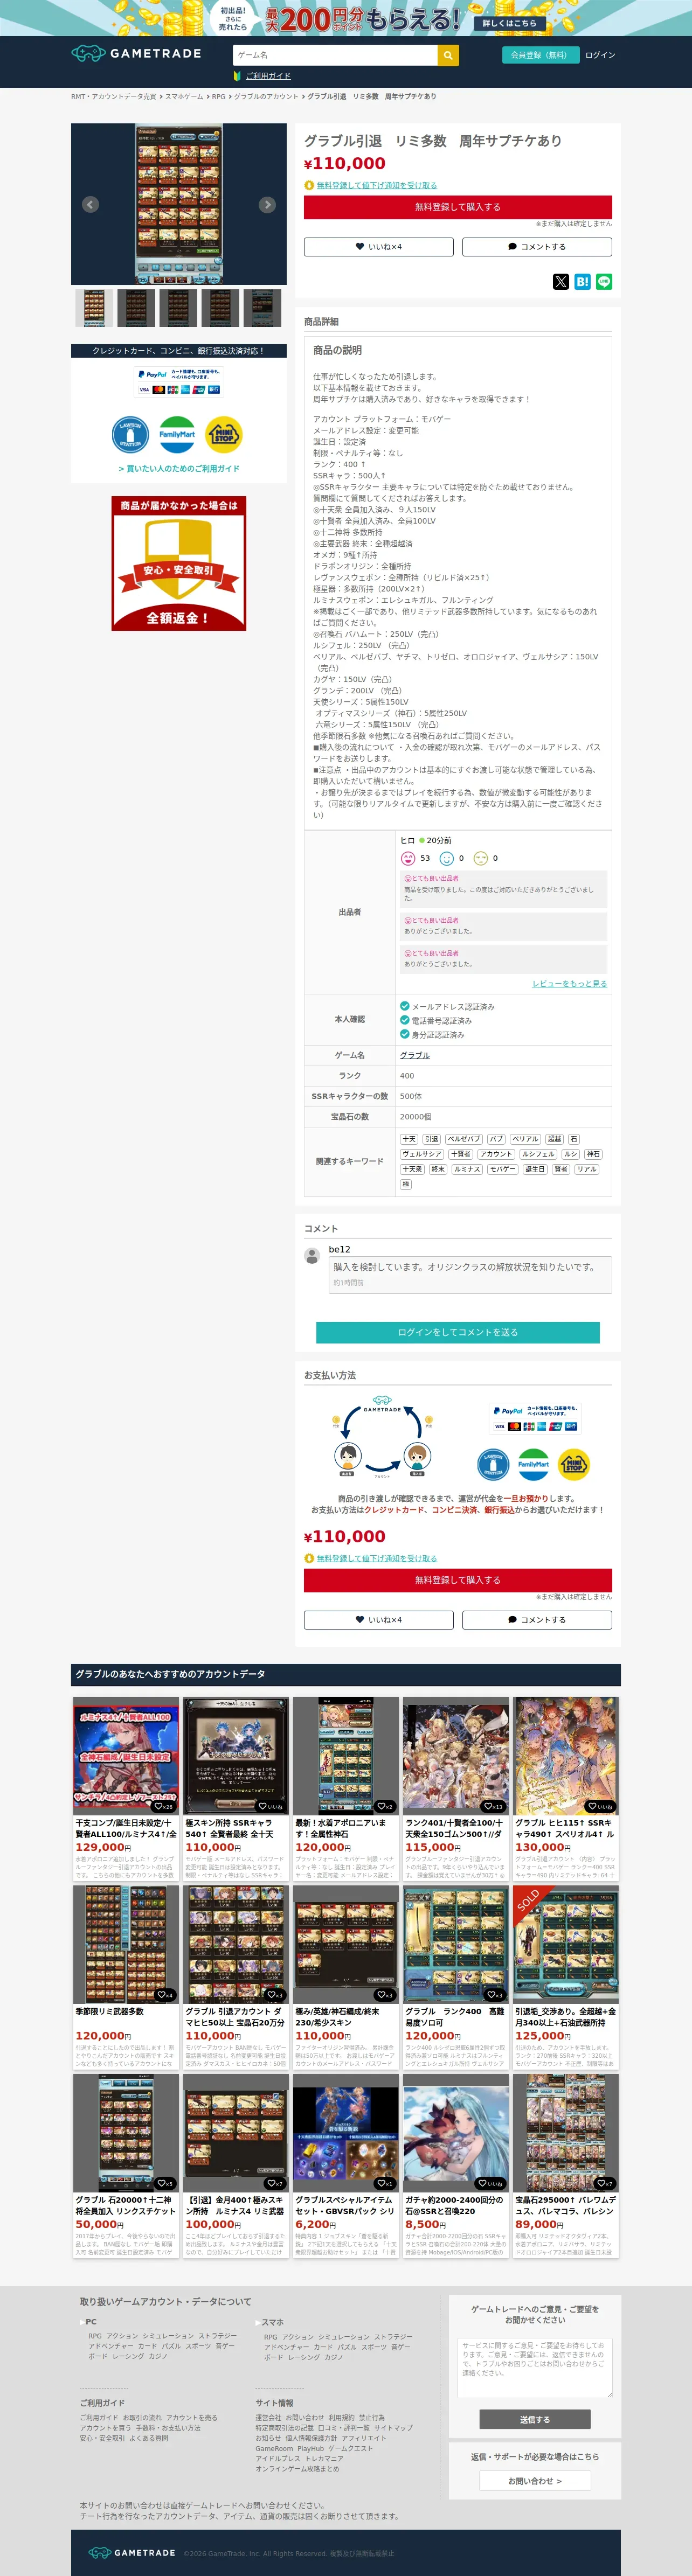The image size is (692, 2576).
Task: Open recommended listing priced 6,200円
Action: (346, 2166)
